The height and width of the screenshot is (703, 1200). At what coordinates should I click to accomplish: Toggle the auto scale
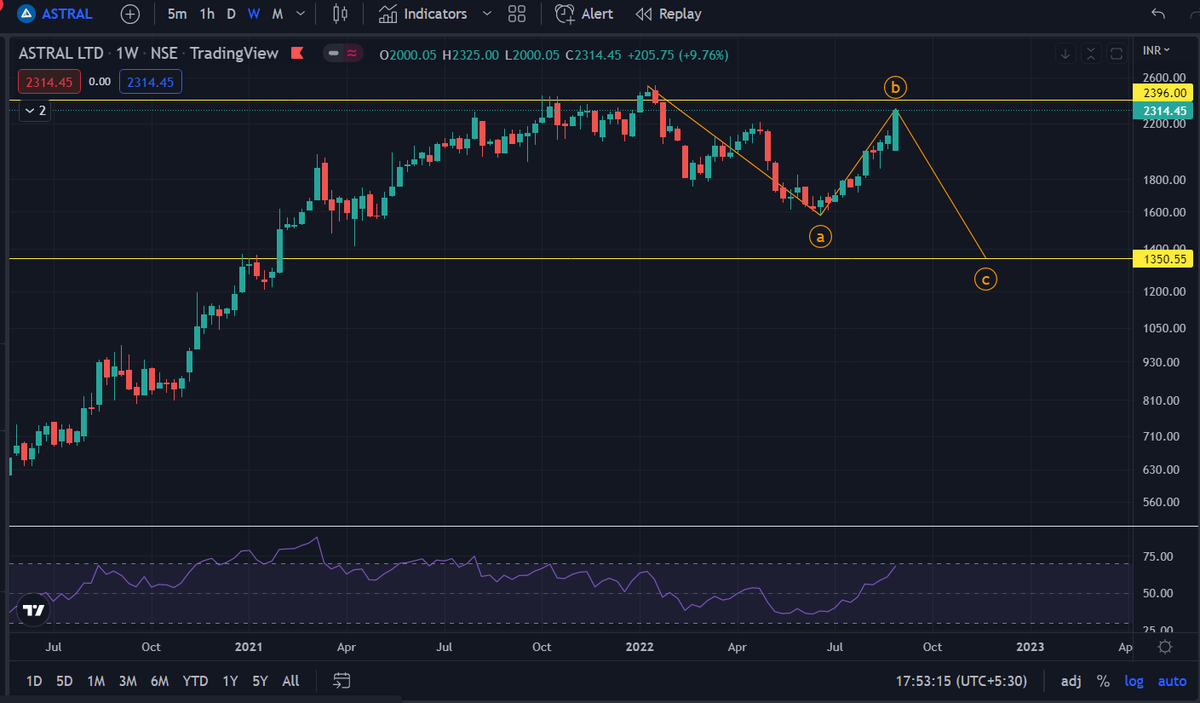click(x=1171, y=681)
